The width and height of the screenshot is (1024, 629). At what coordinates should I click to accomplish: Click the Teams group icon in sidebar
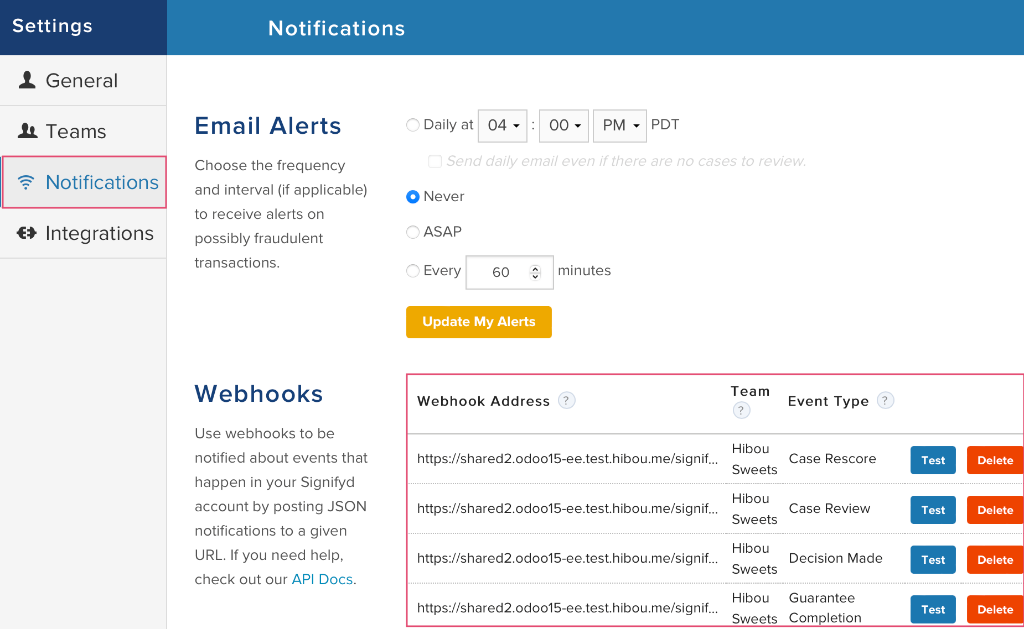(27, 131)
